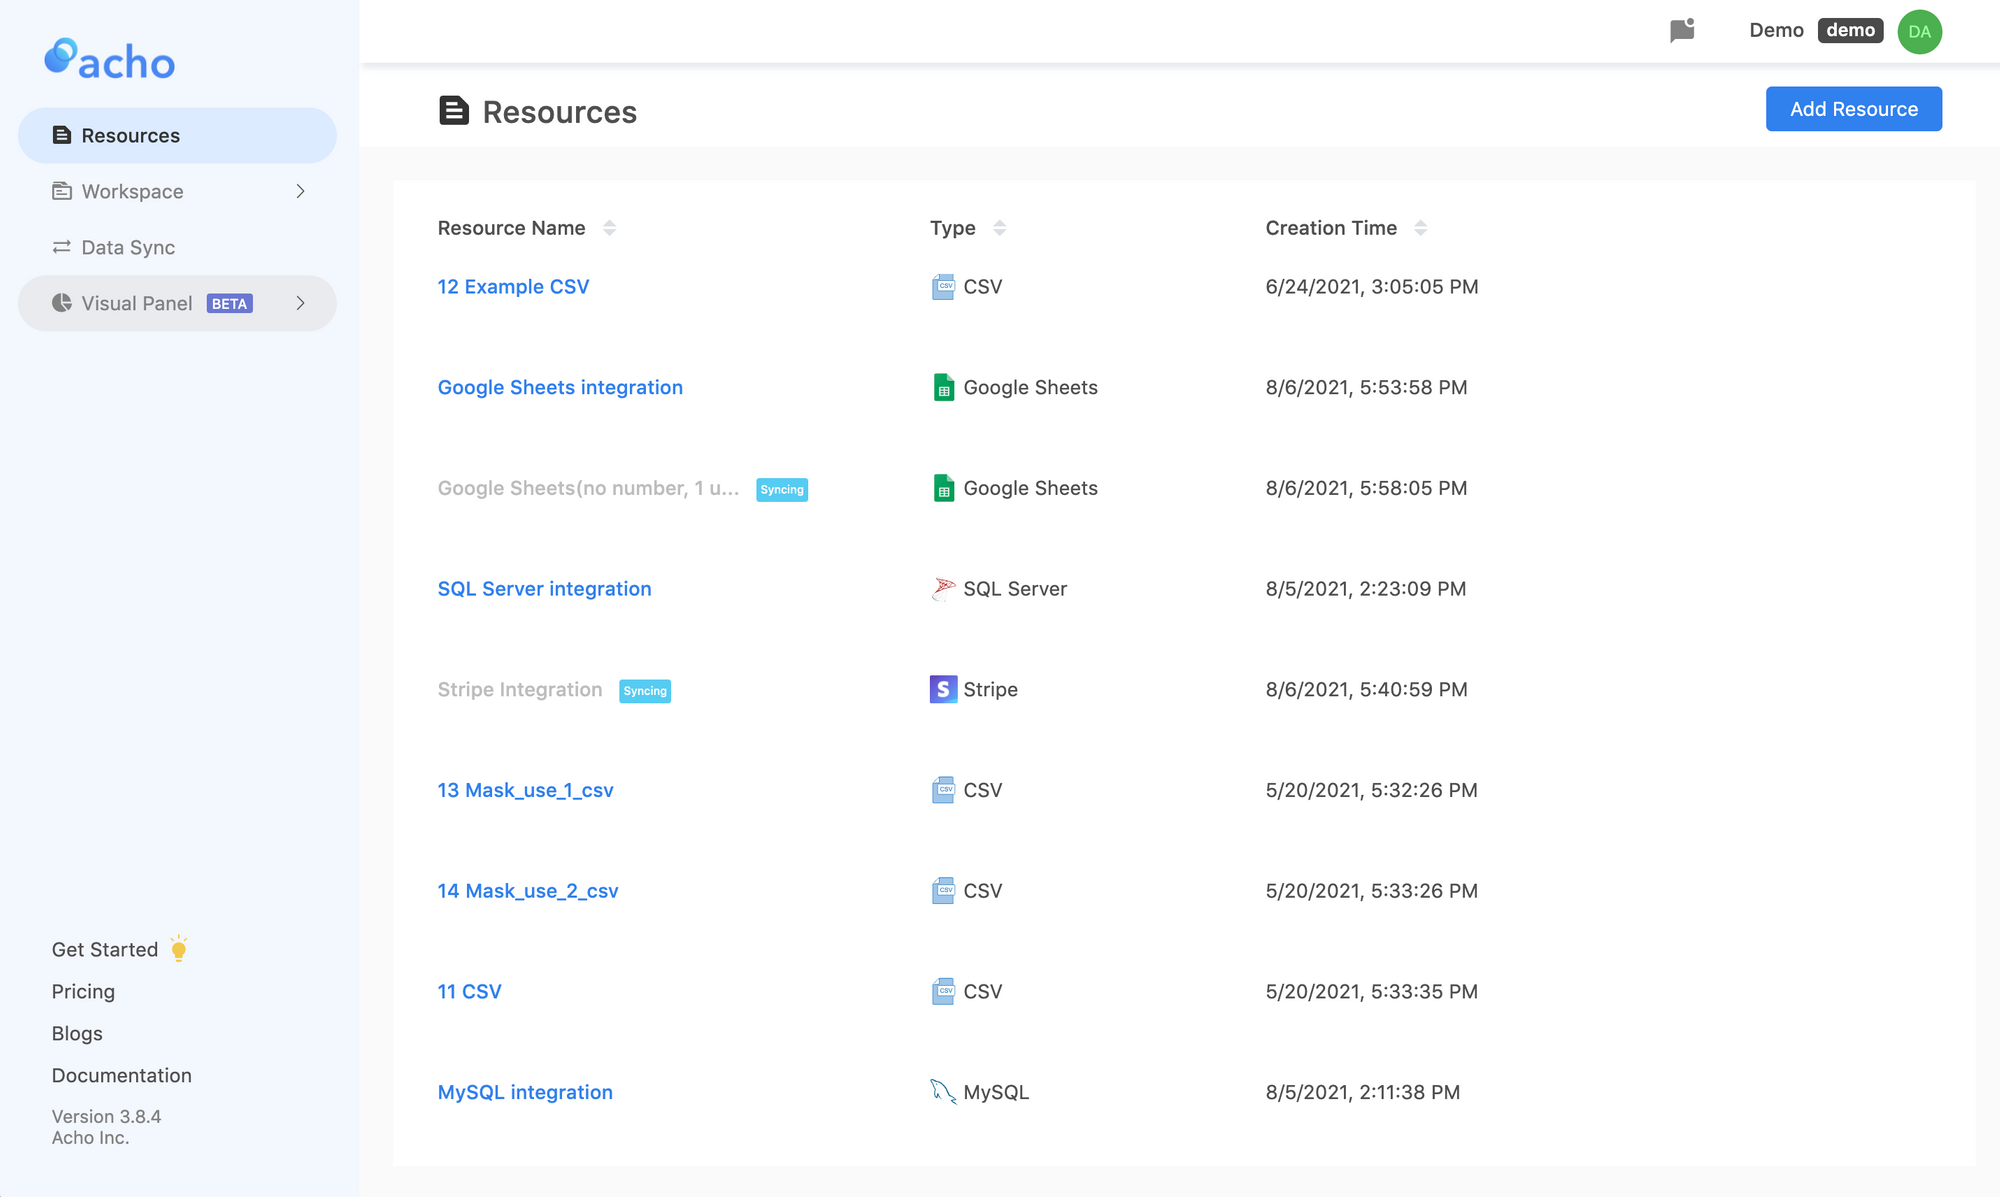Click the CSV icon for 13 Mask_use_1_csv
Viewport: 2000px width, 1197px height.
tap(943, 790)
